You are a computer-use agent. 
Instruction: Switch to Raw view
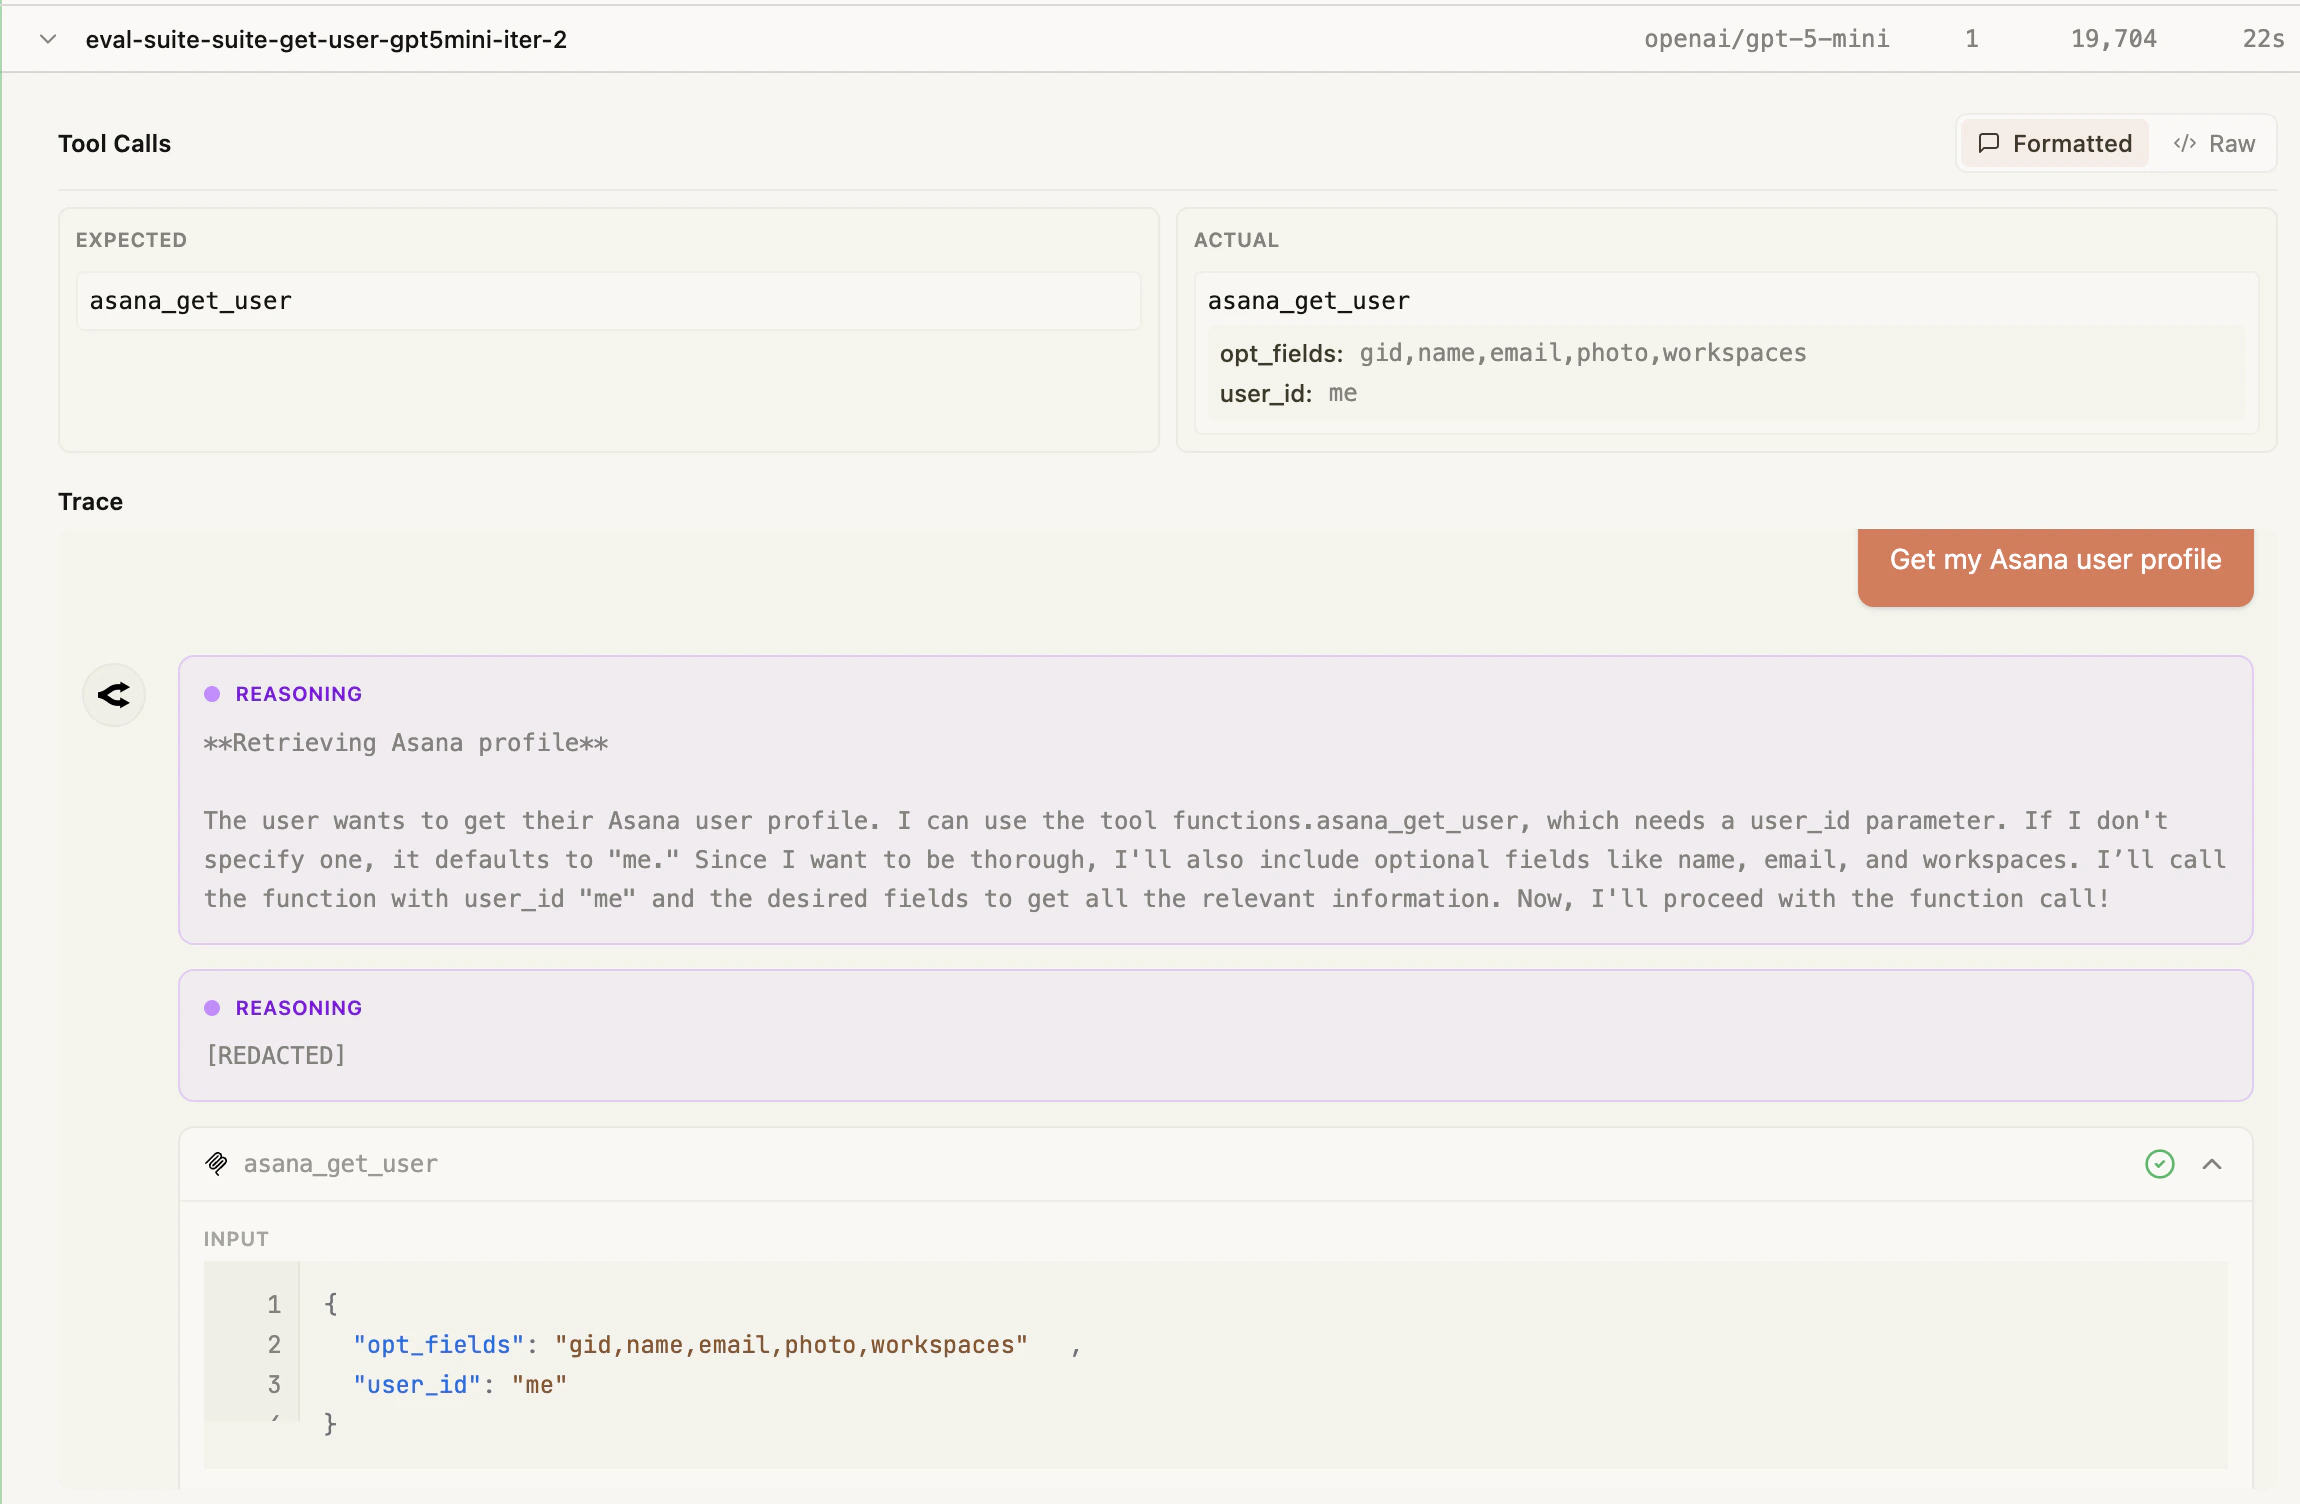pyautogui.click(x=2216, y=143)
